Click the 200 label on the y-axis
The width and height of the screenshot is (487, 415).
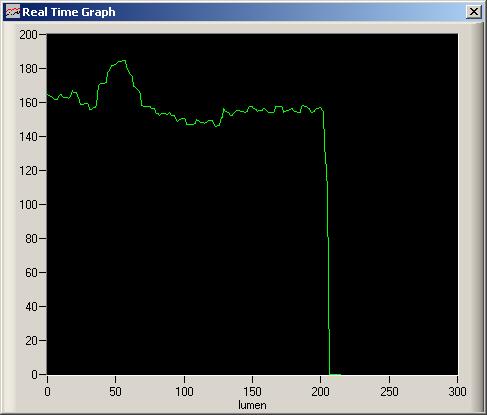(28, 35)
